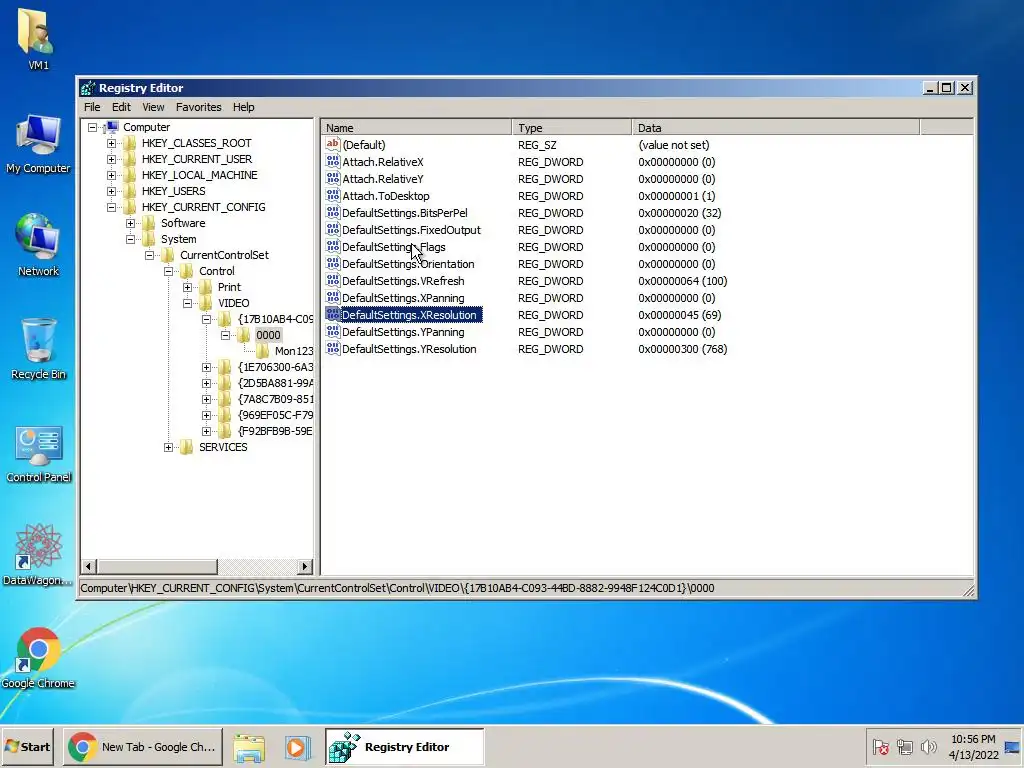Screen dimensions: 1024x768
Task: Select the {F92BFB9B-59E key
Action: click(275, 431)
